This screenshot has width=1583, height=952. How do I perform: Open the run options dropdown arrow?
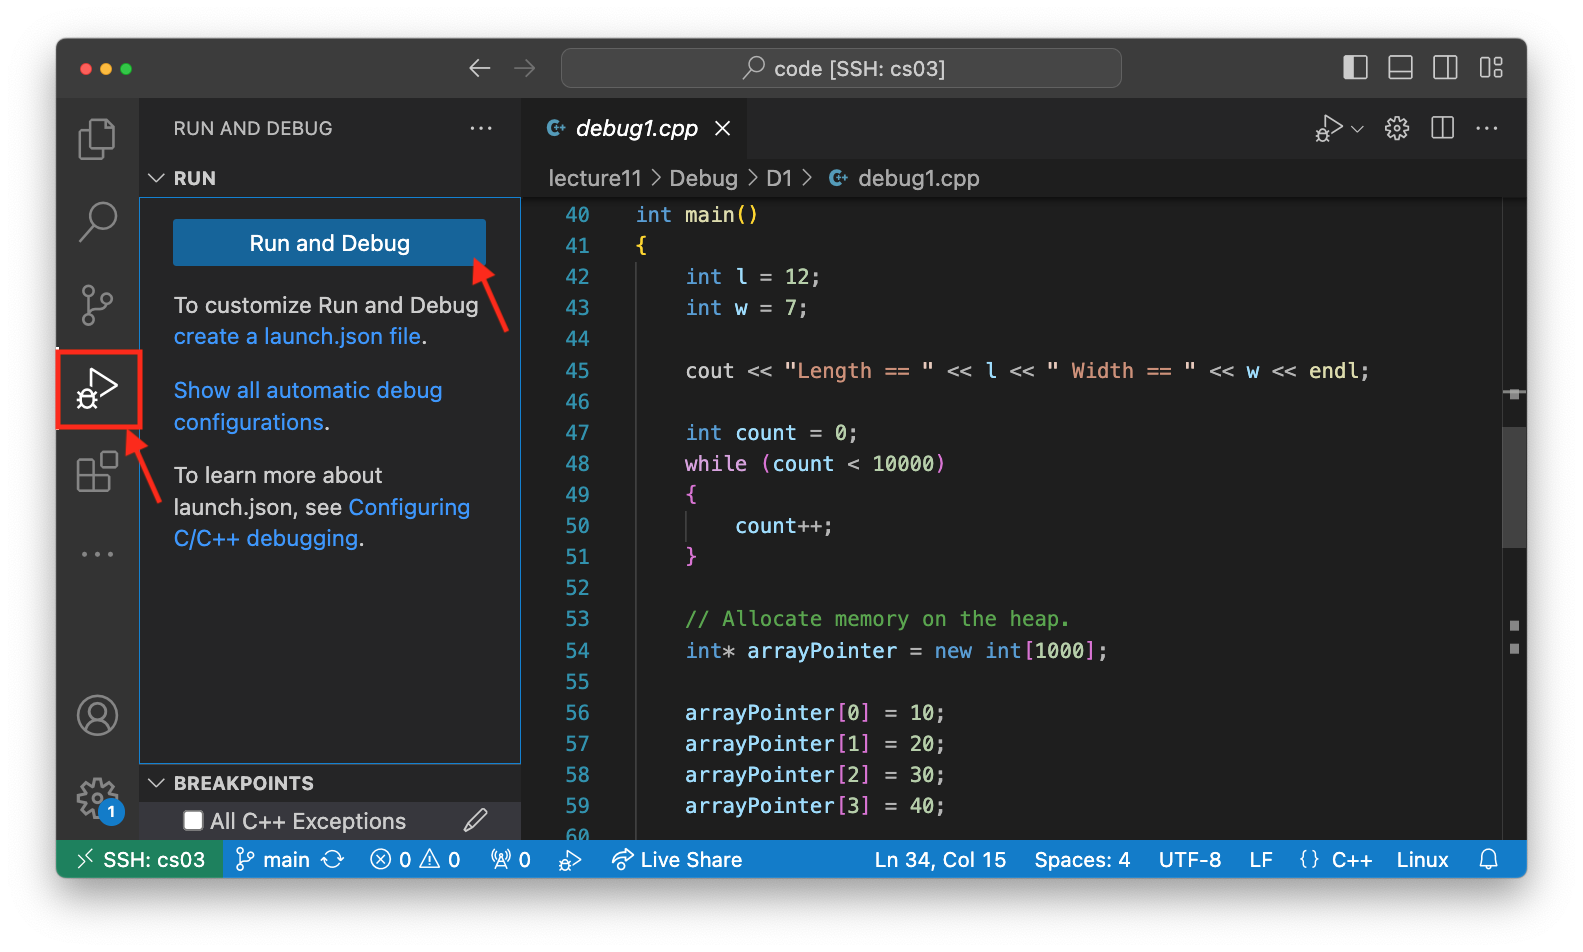(1357, 129)
